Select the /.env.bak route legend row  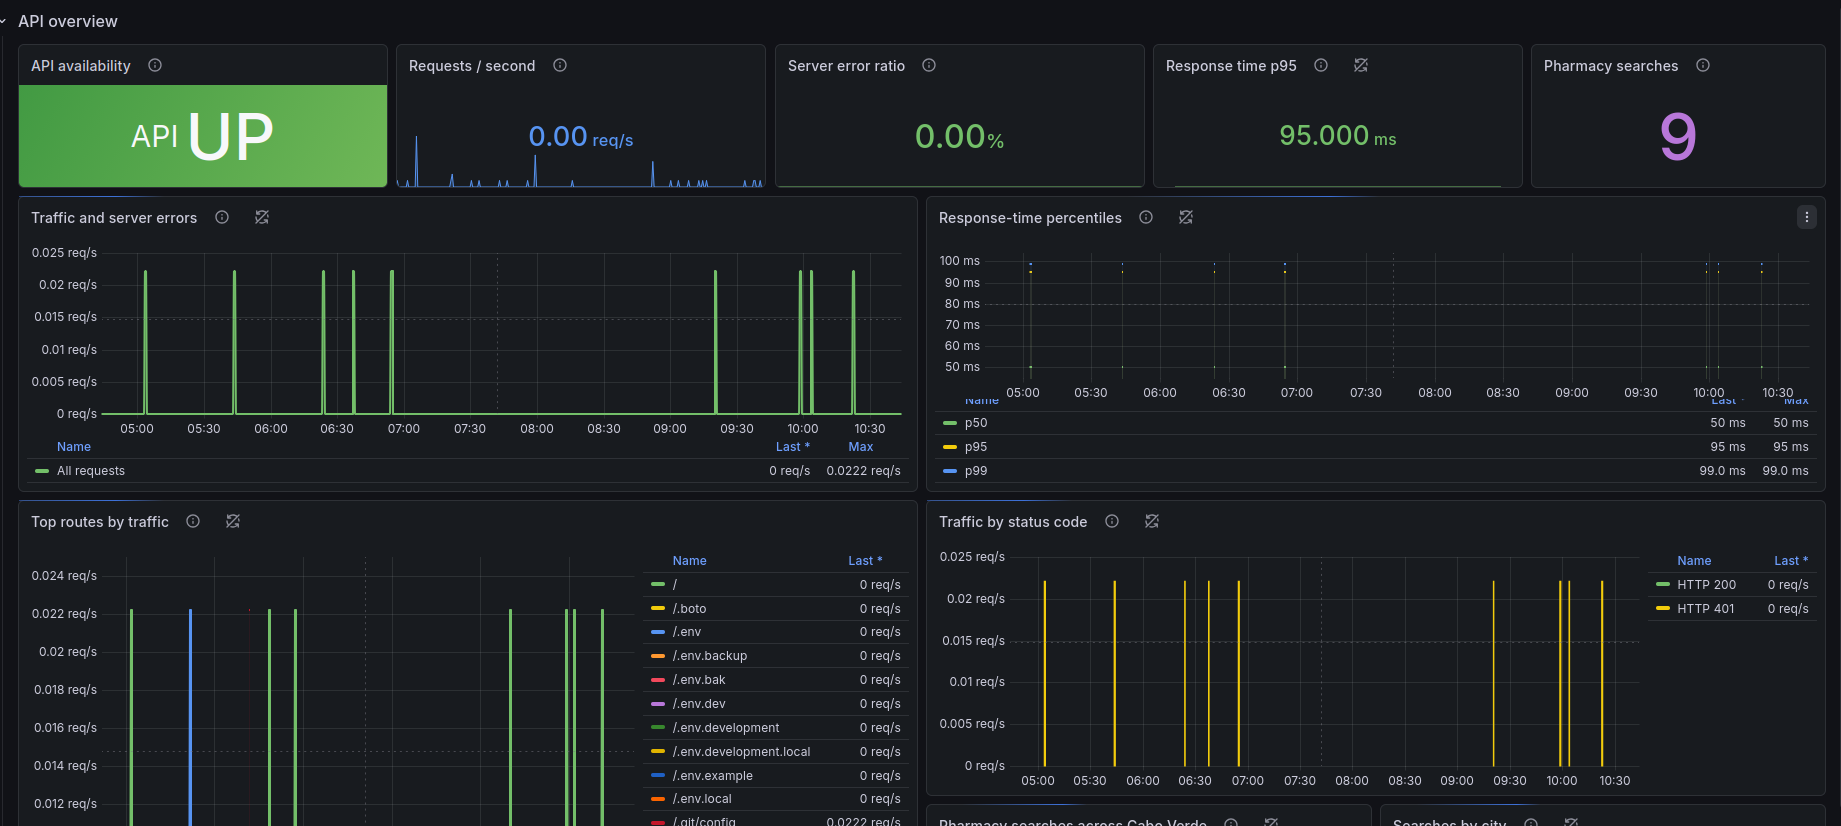tap(776, 680)
